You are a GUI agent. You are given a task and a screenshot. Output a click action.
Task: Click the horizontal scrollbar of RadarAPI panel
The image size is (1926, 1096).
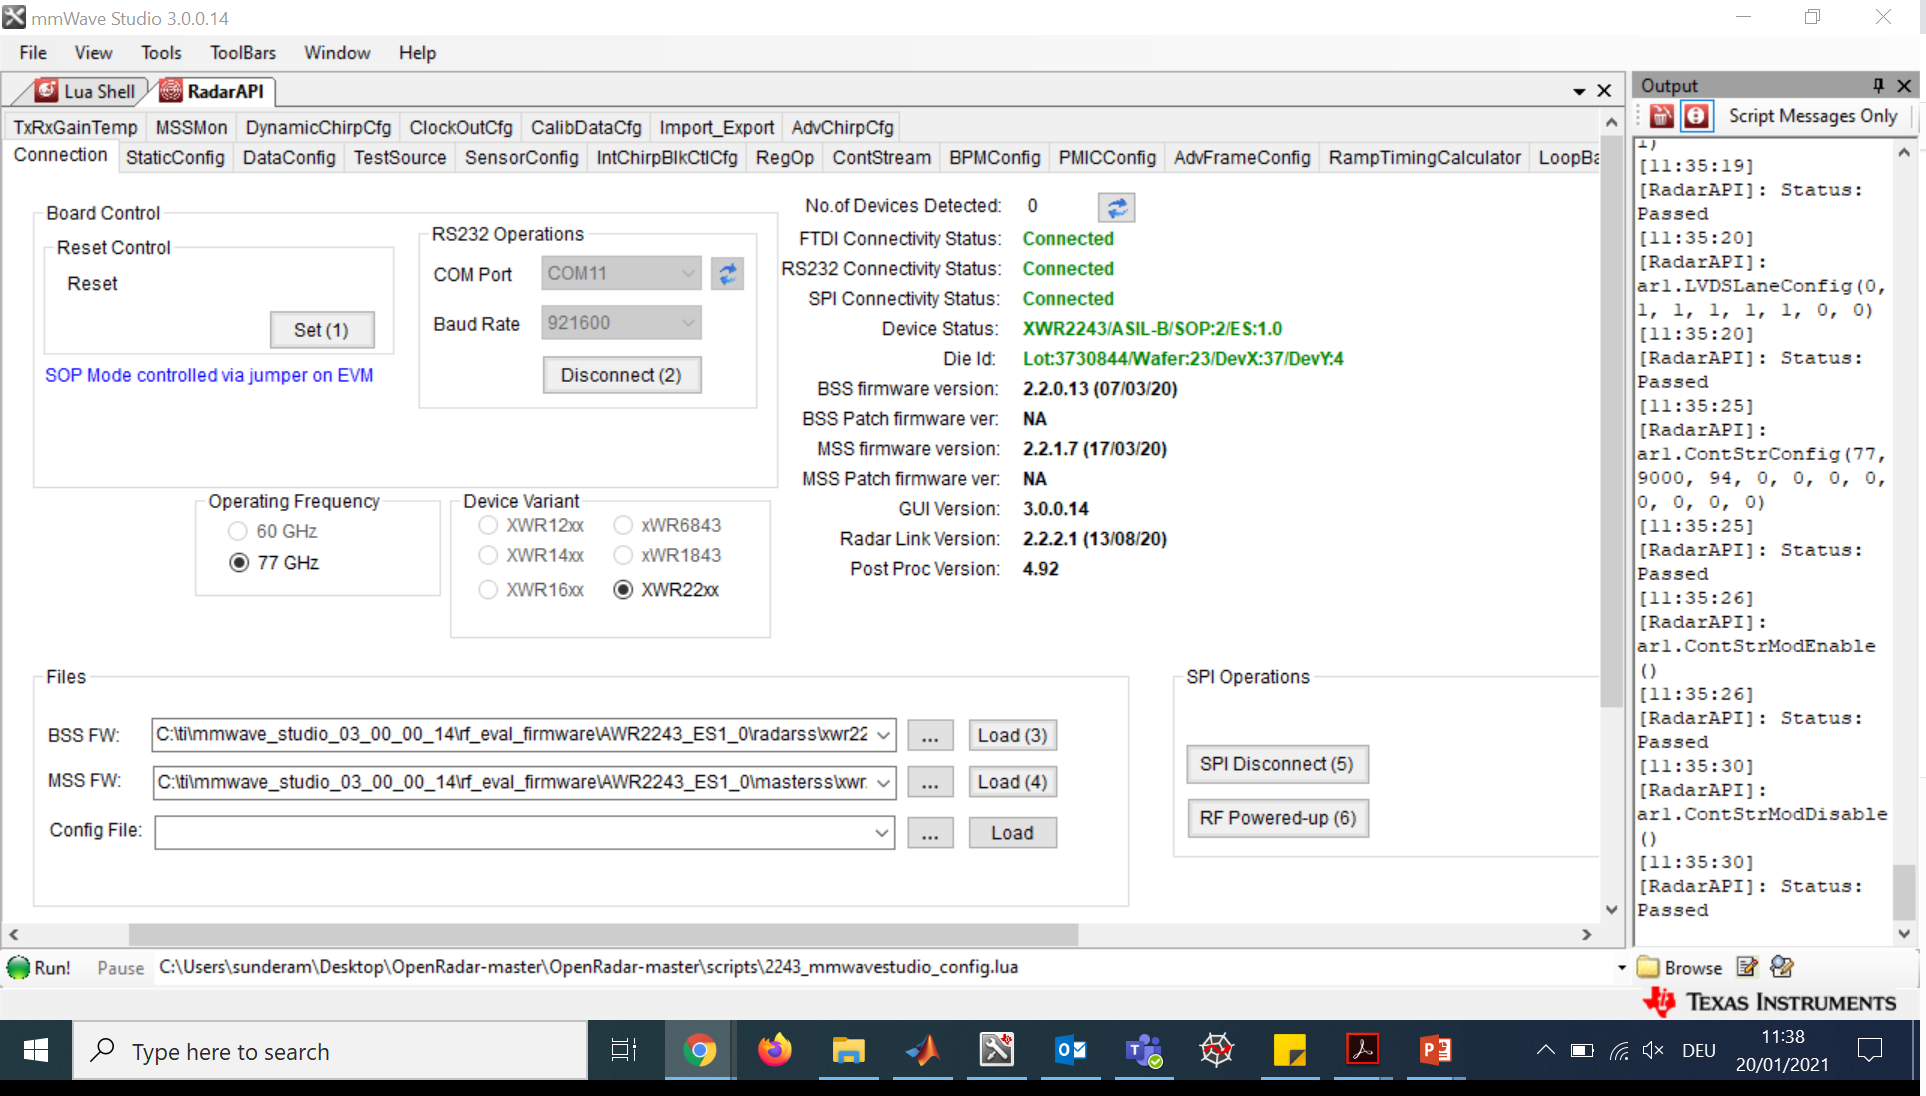603,934
